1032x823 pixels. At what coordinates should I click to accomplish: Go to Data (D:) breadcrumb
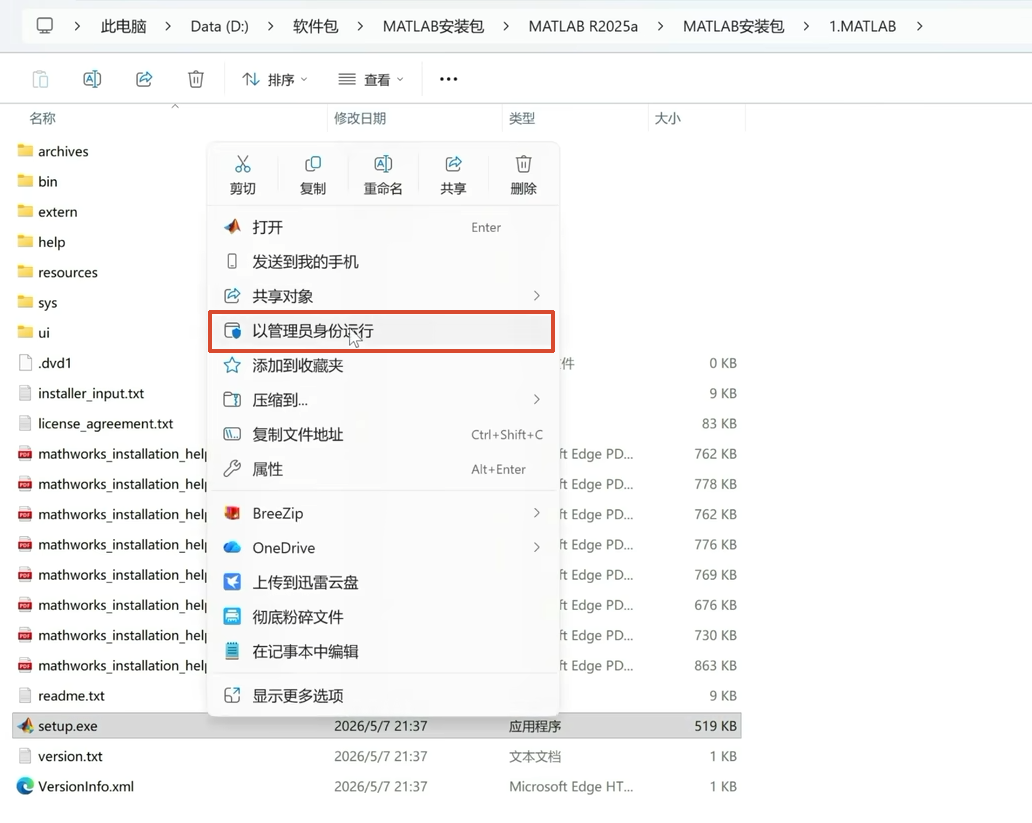(x=219, y=26)
